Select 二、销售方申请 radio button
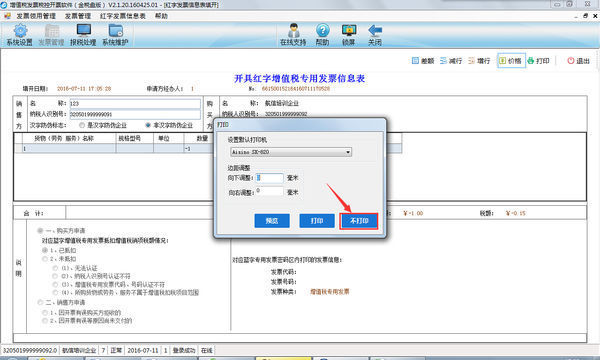This screenshot has width=600, height=360. pos(40,302)
